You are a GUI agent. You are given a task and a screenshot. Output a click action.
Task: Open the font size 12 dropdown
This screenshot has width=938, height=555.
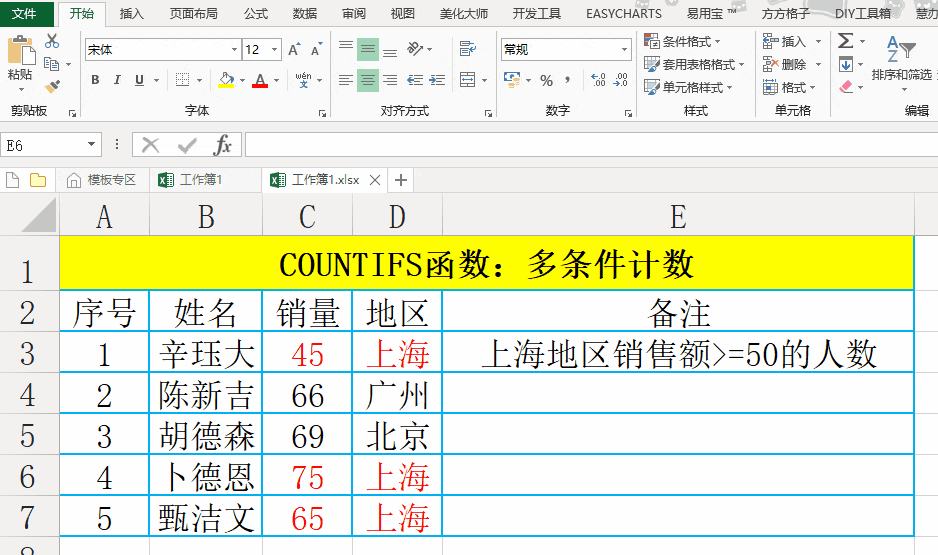[275, 50]
